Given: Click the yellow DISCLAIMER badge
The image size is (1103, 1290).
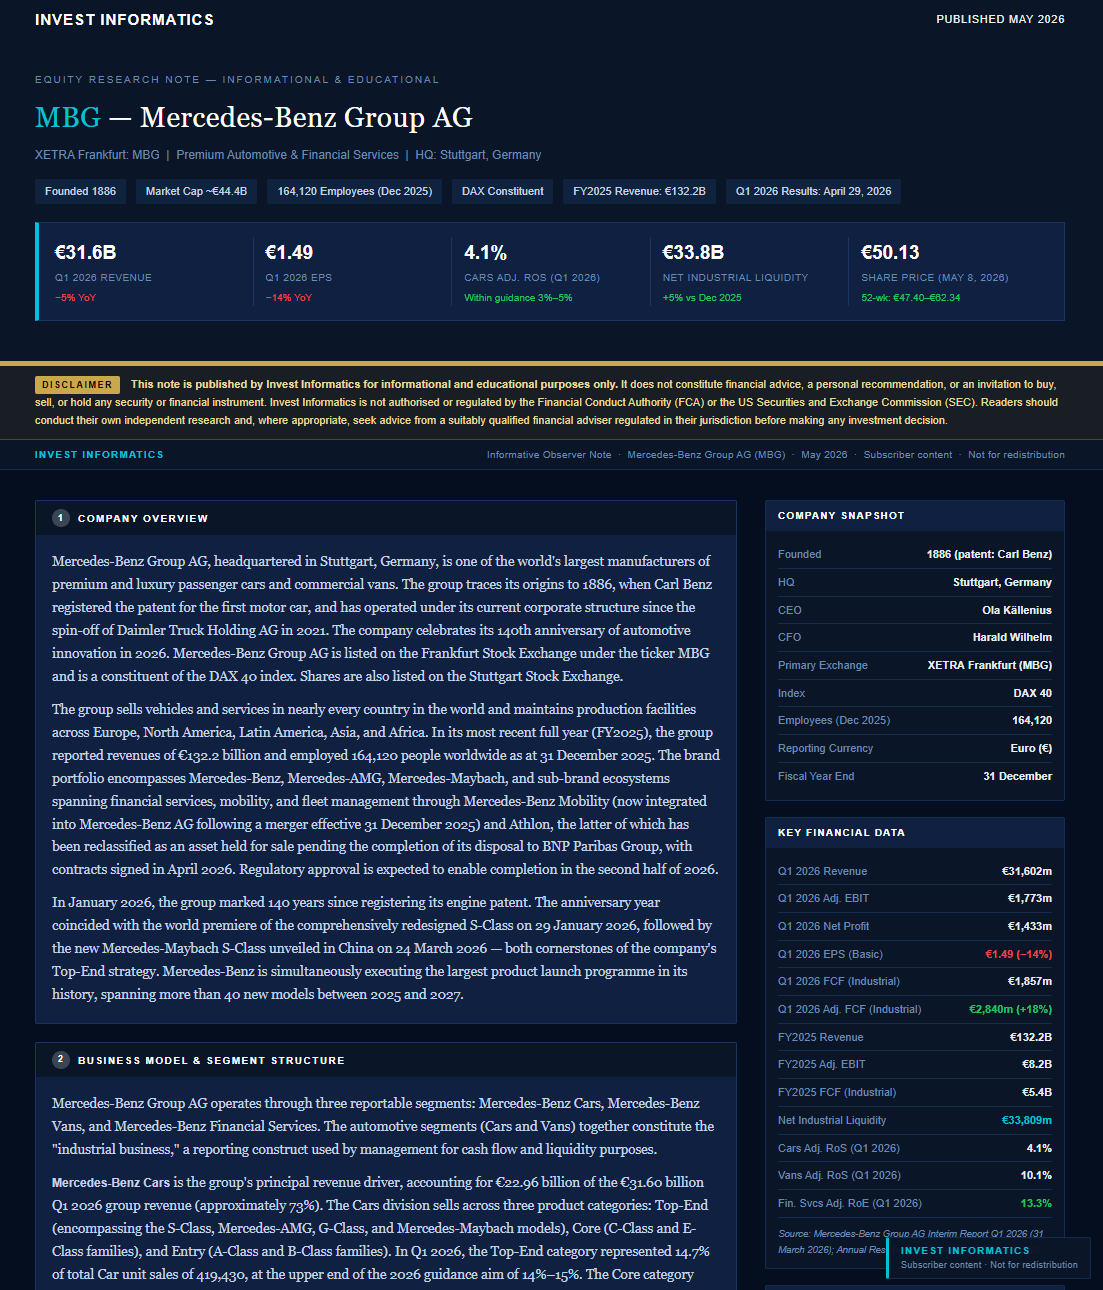Looking at the screenshot, I should click(x=77, y=385).
